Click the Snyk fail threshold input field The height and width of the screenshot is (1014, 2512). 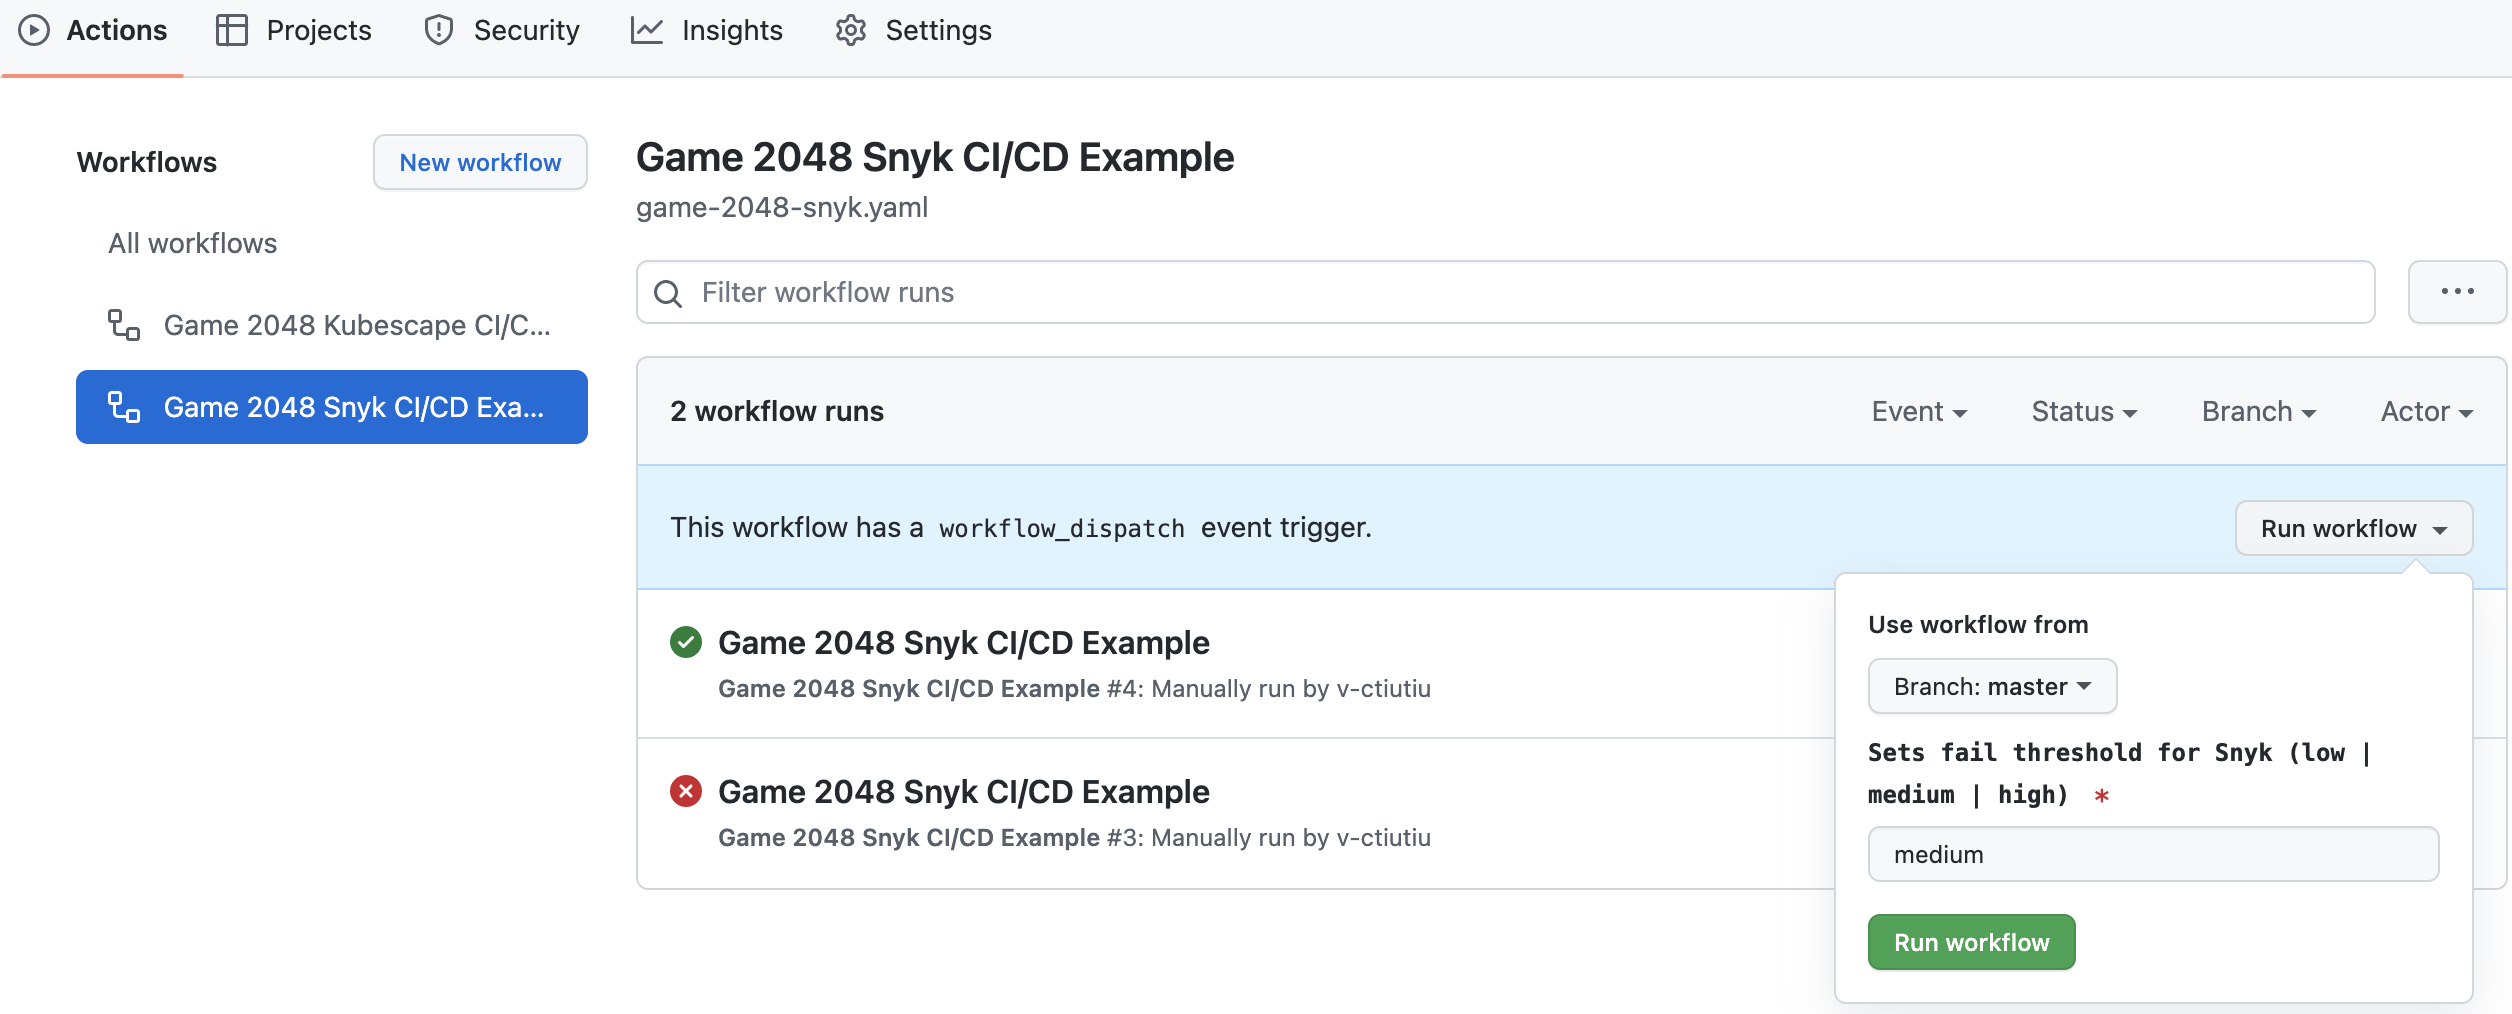pyautogui.click(x=2153, y=854)
